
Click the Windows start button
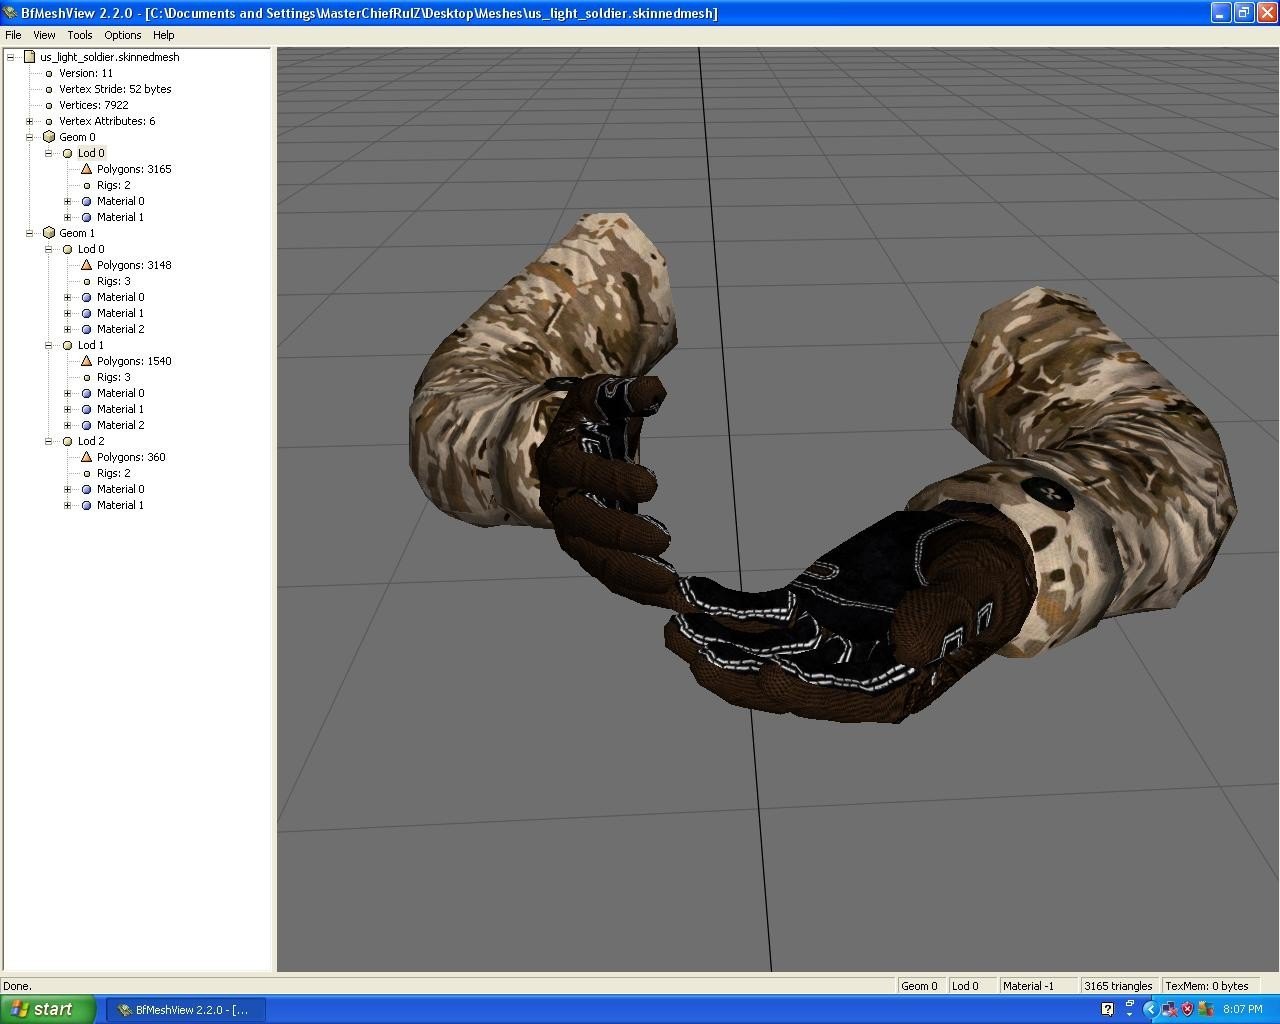tap(48, 1009)
